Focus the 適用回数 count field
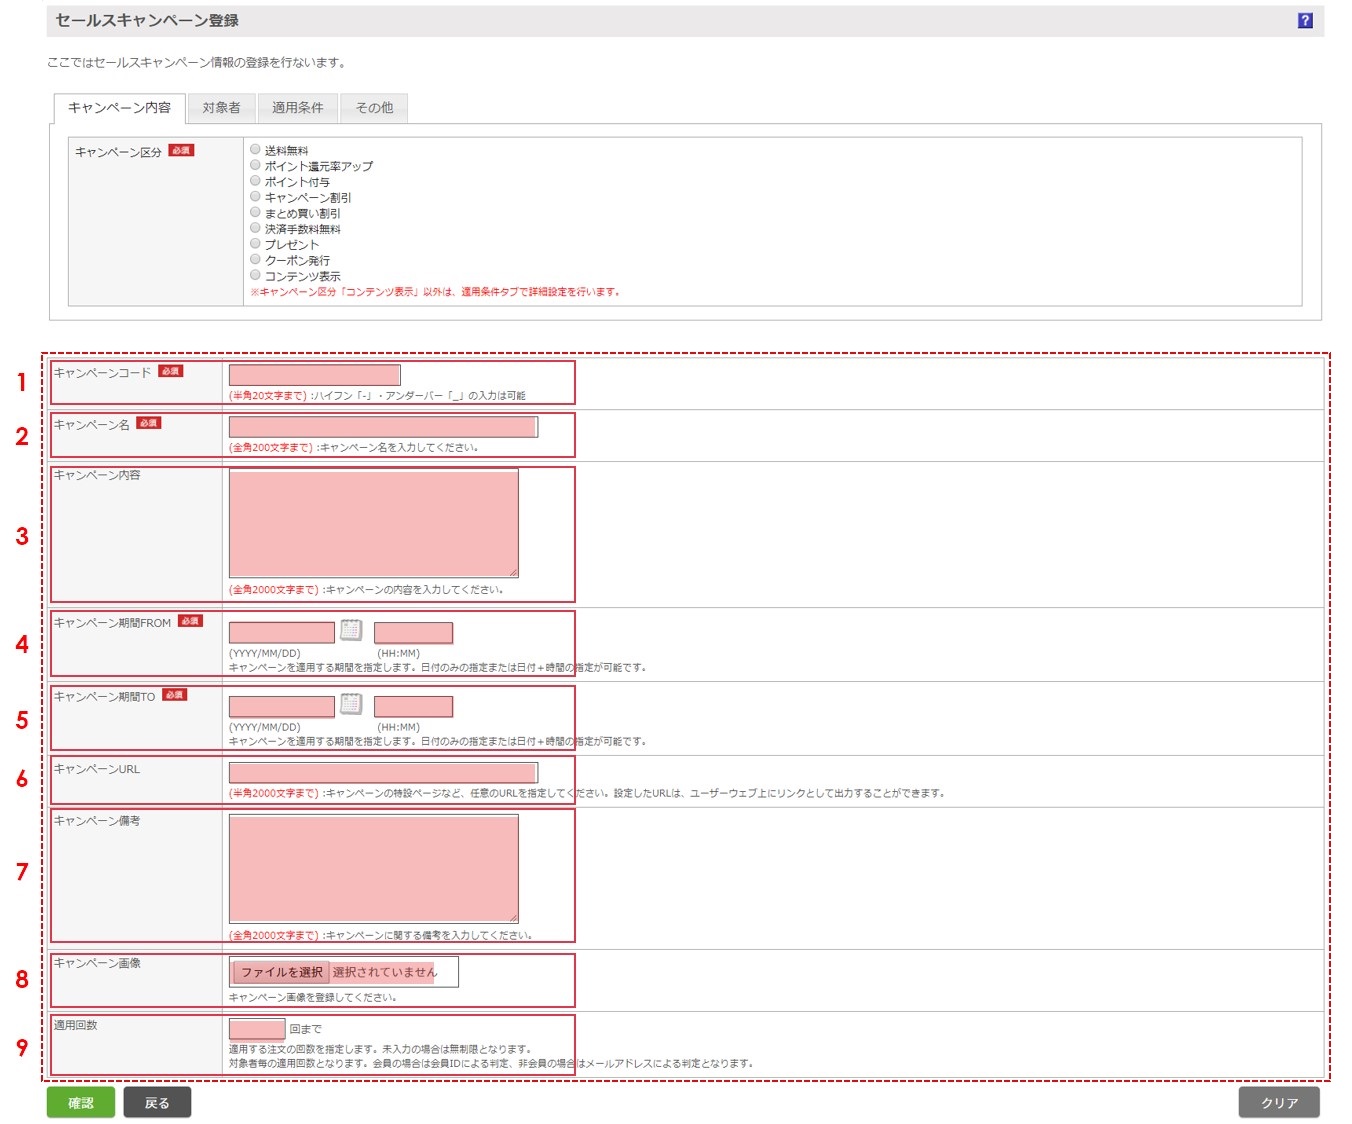This screenshot has width=1352, height=1124. pos(257,1029)
